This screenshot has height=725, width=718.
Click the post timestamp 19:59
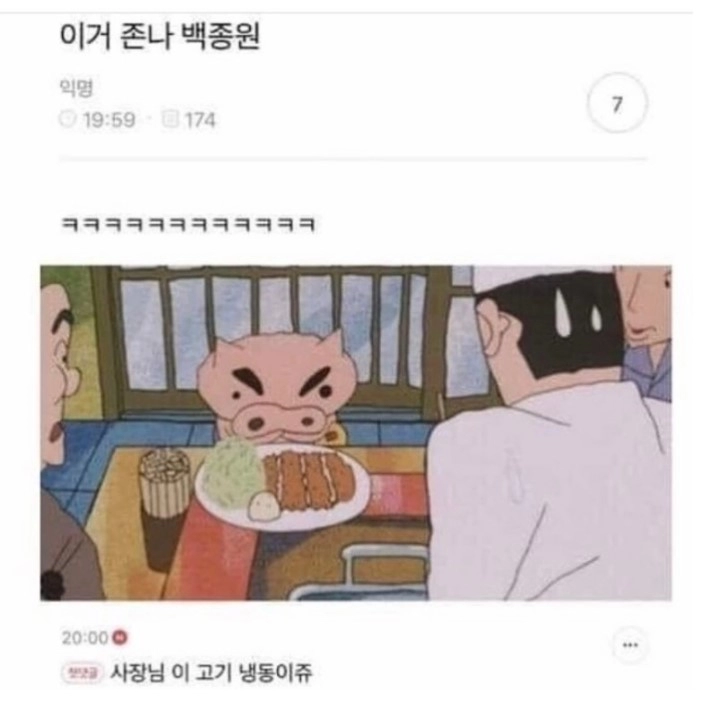(x=109, y=120)
